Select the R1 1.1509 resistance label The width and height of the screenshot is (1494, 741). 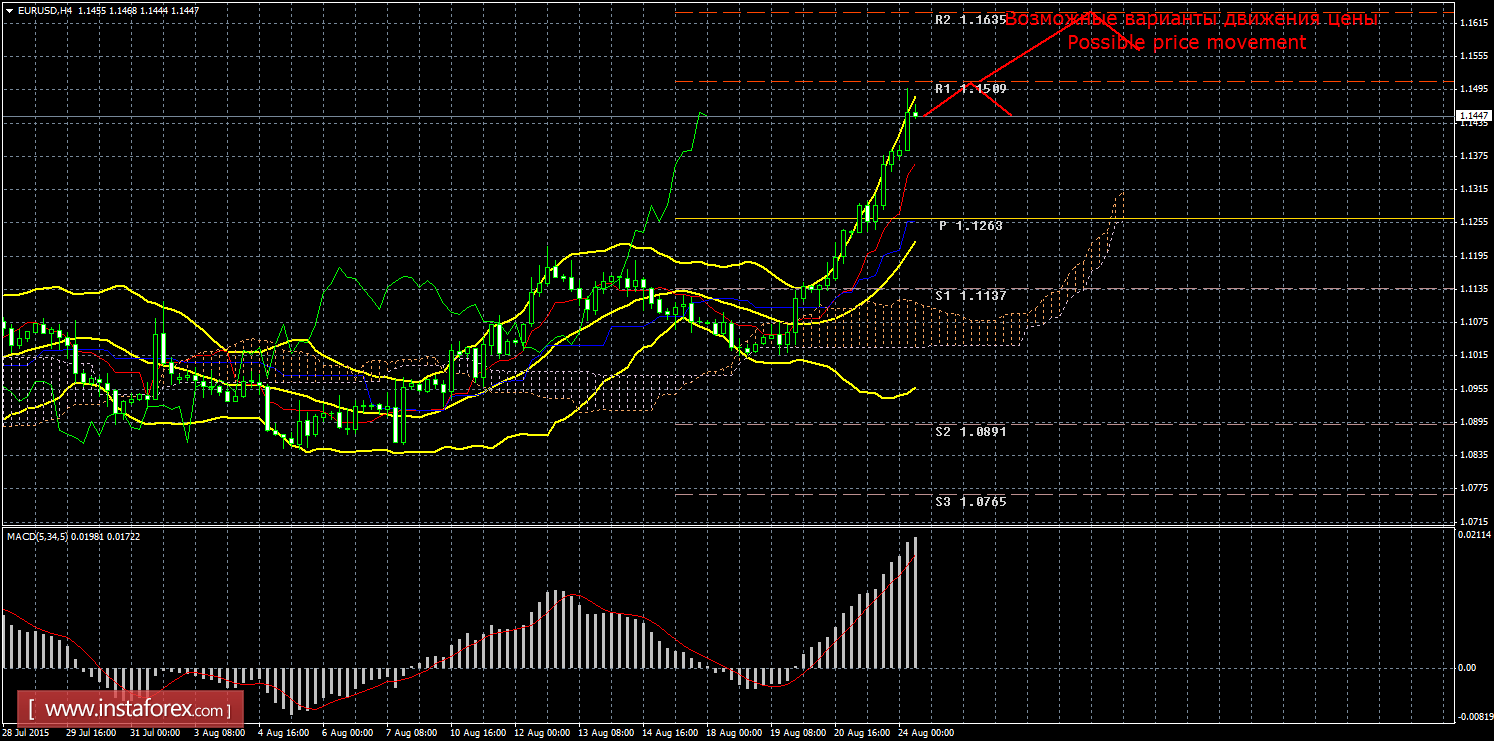(x=970, y=89)
